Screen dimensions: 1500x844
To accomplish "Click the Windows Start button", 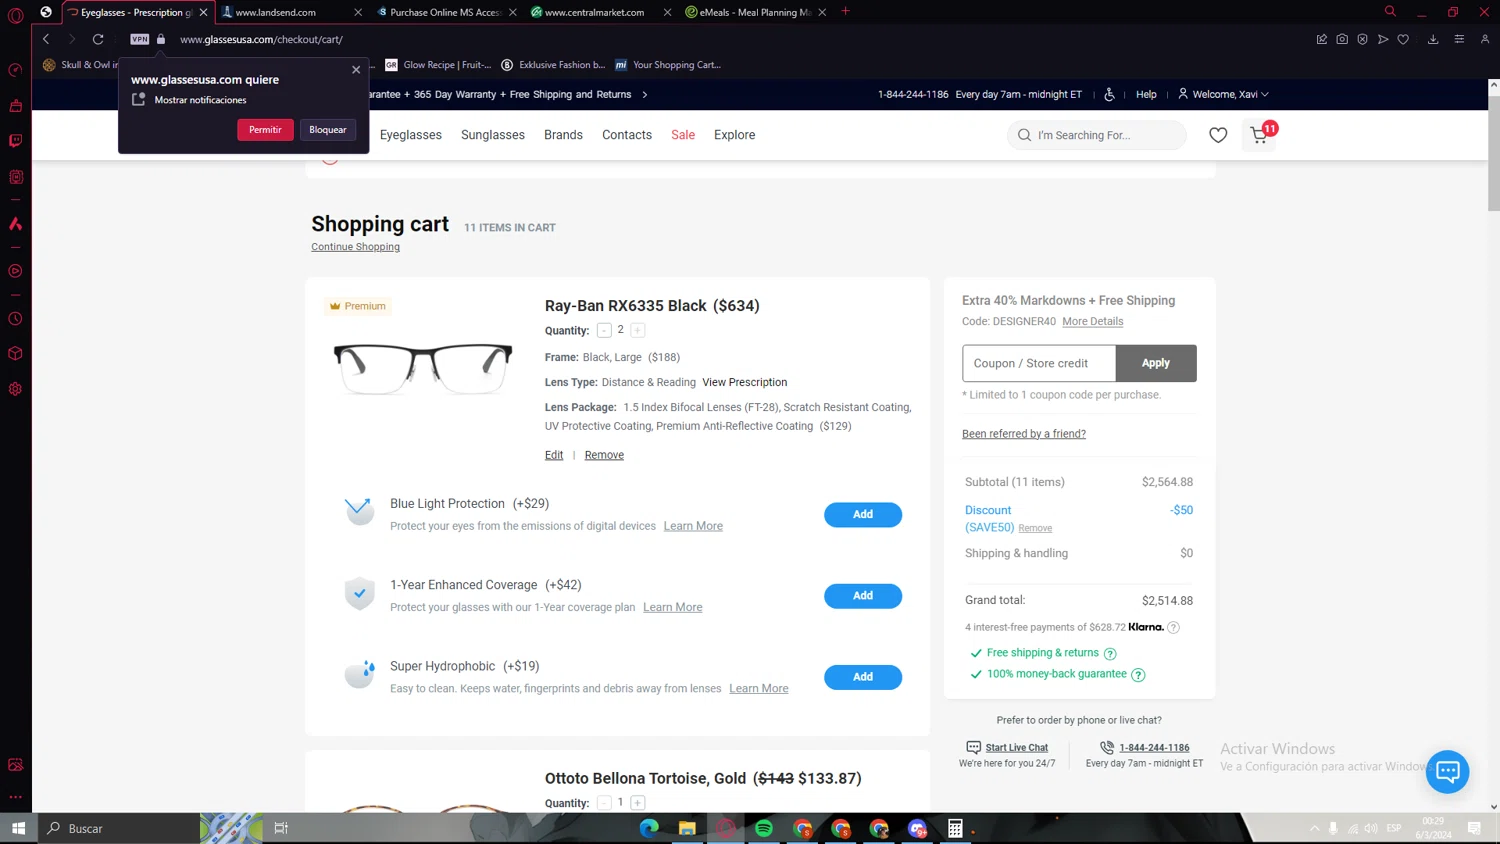I will tap(18, 828).
